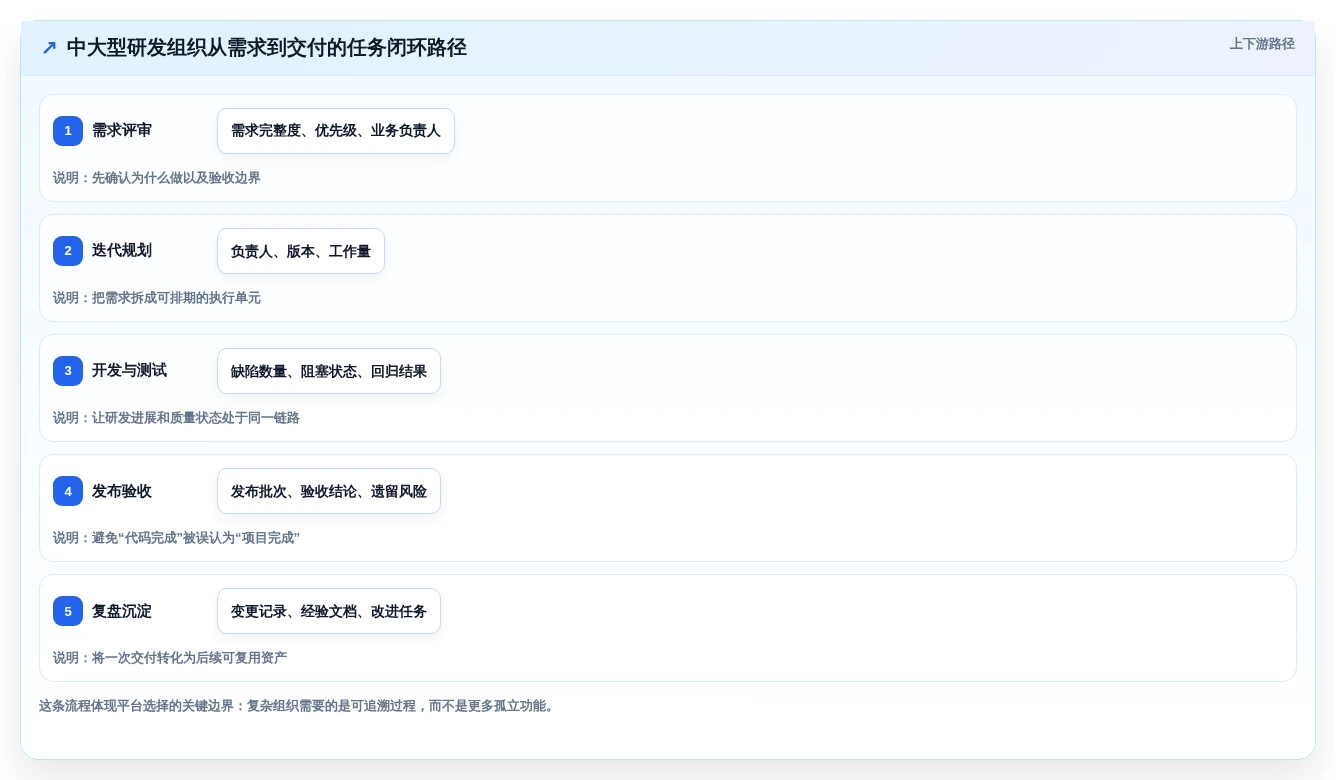Click the 开发与测试 step title
1336x780 pixels.
pos(129,371)
